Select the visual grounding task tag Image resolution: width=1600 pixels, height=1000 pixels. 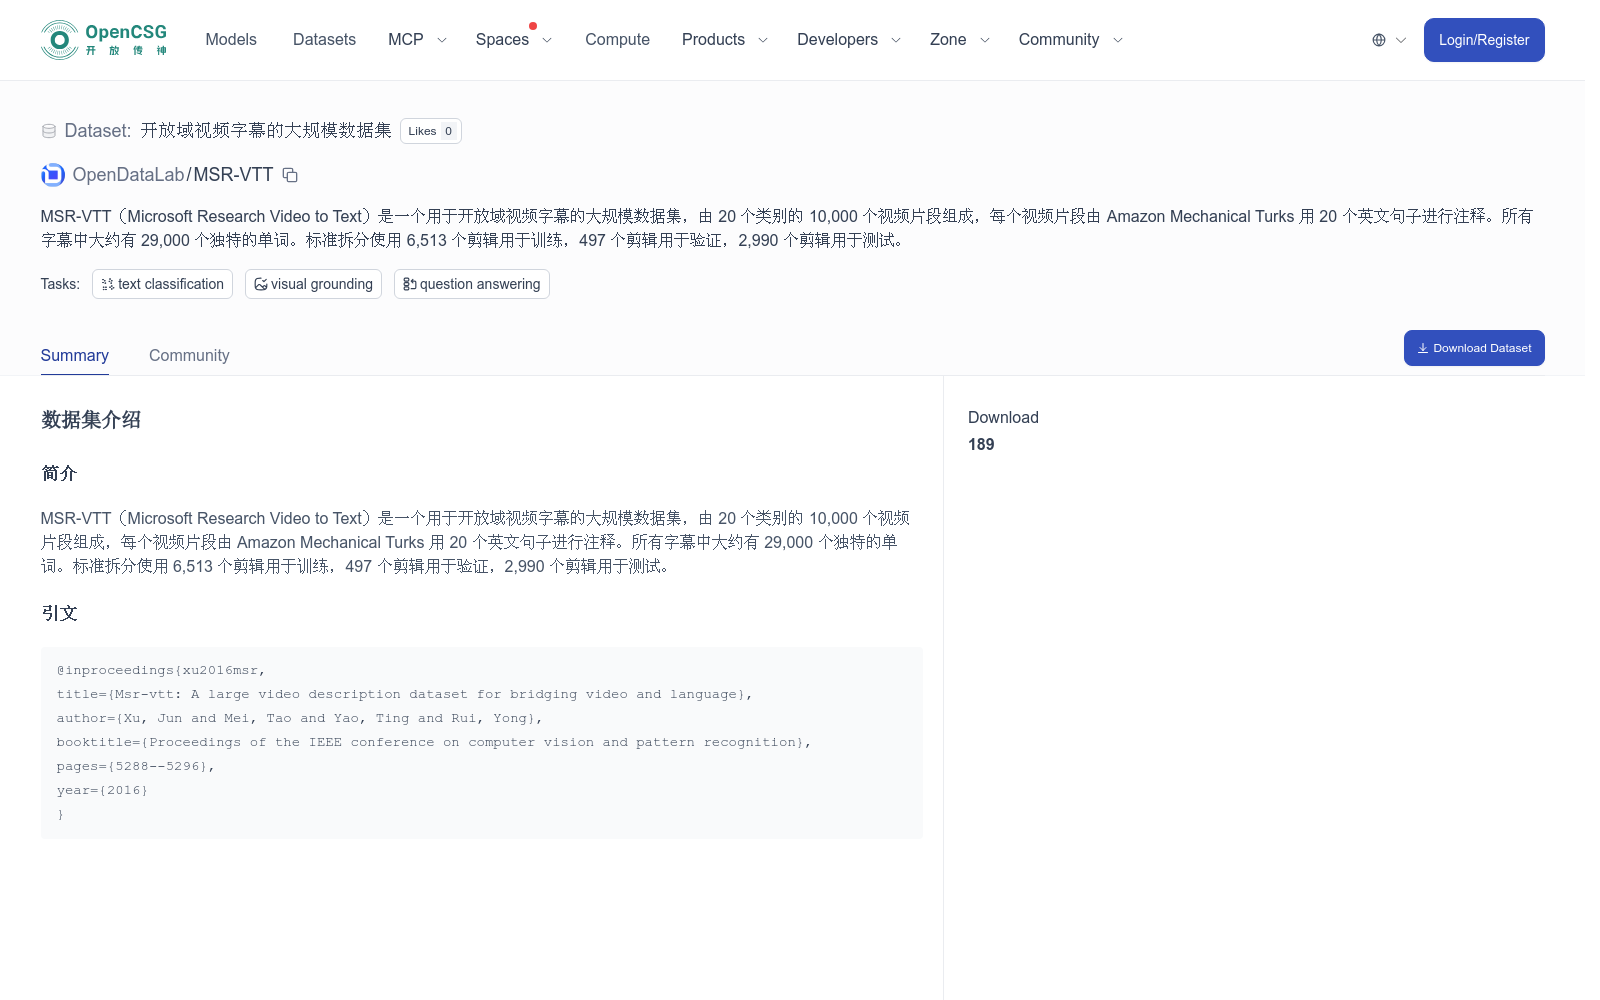point(313,284)
